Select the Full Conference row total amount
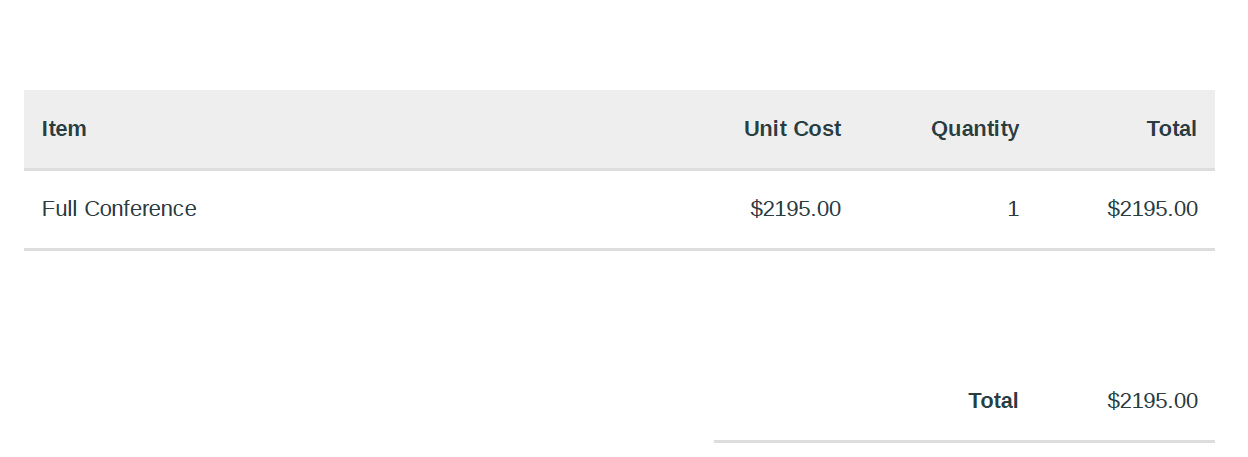 click(x=1152, y=209)
